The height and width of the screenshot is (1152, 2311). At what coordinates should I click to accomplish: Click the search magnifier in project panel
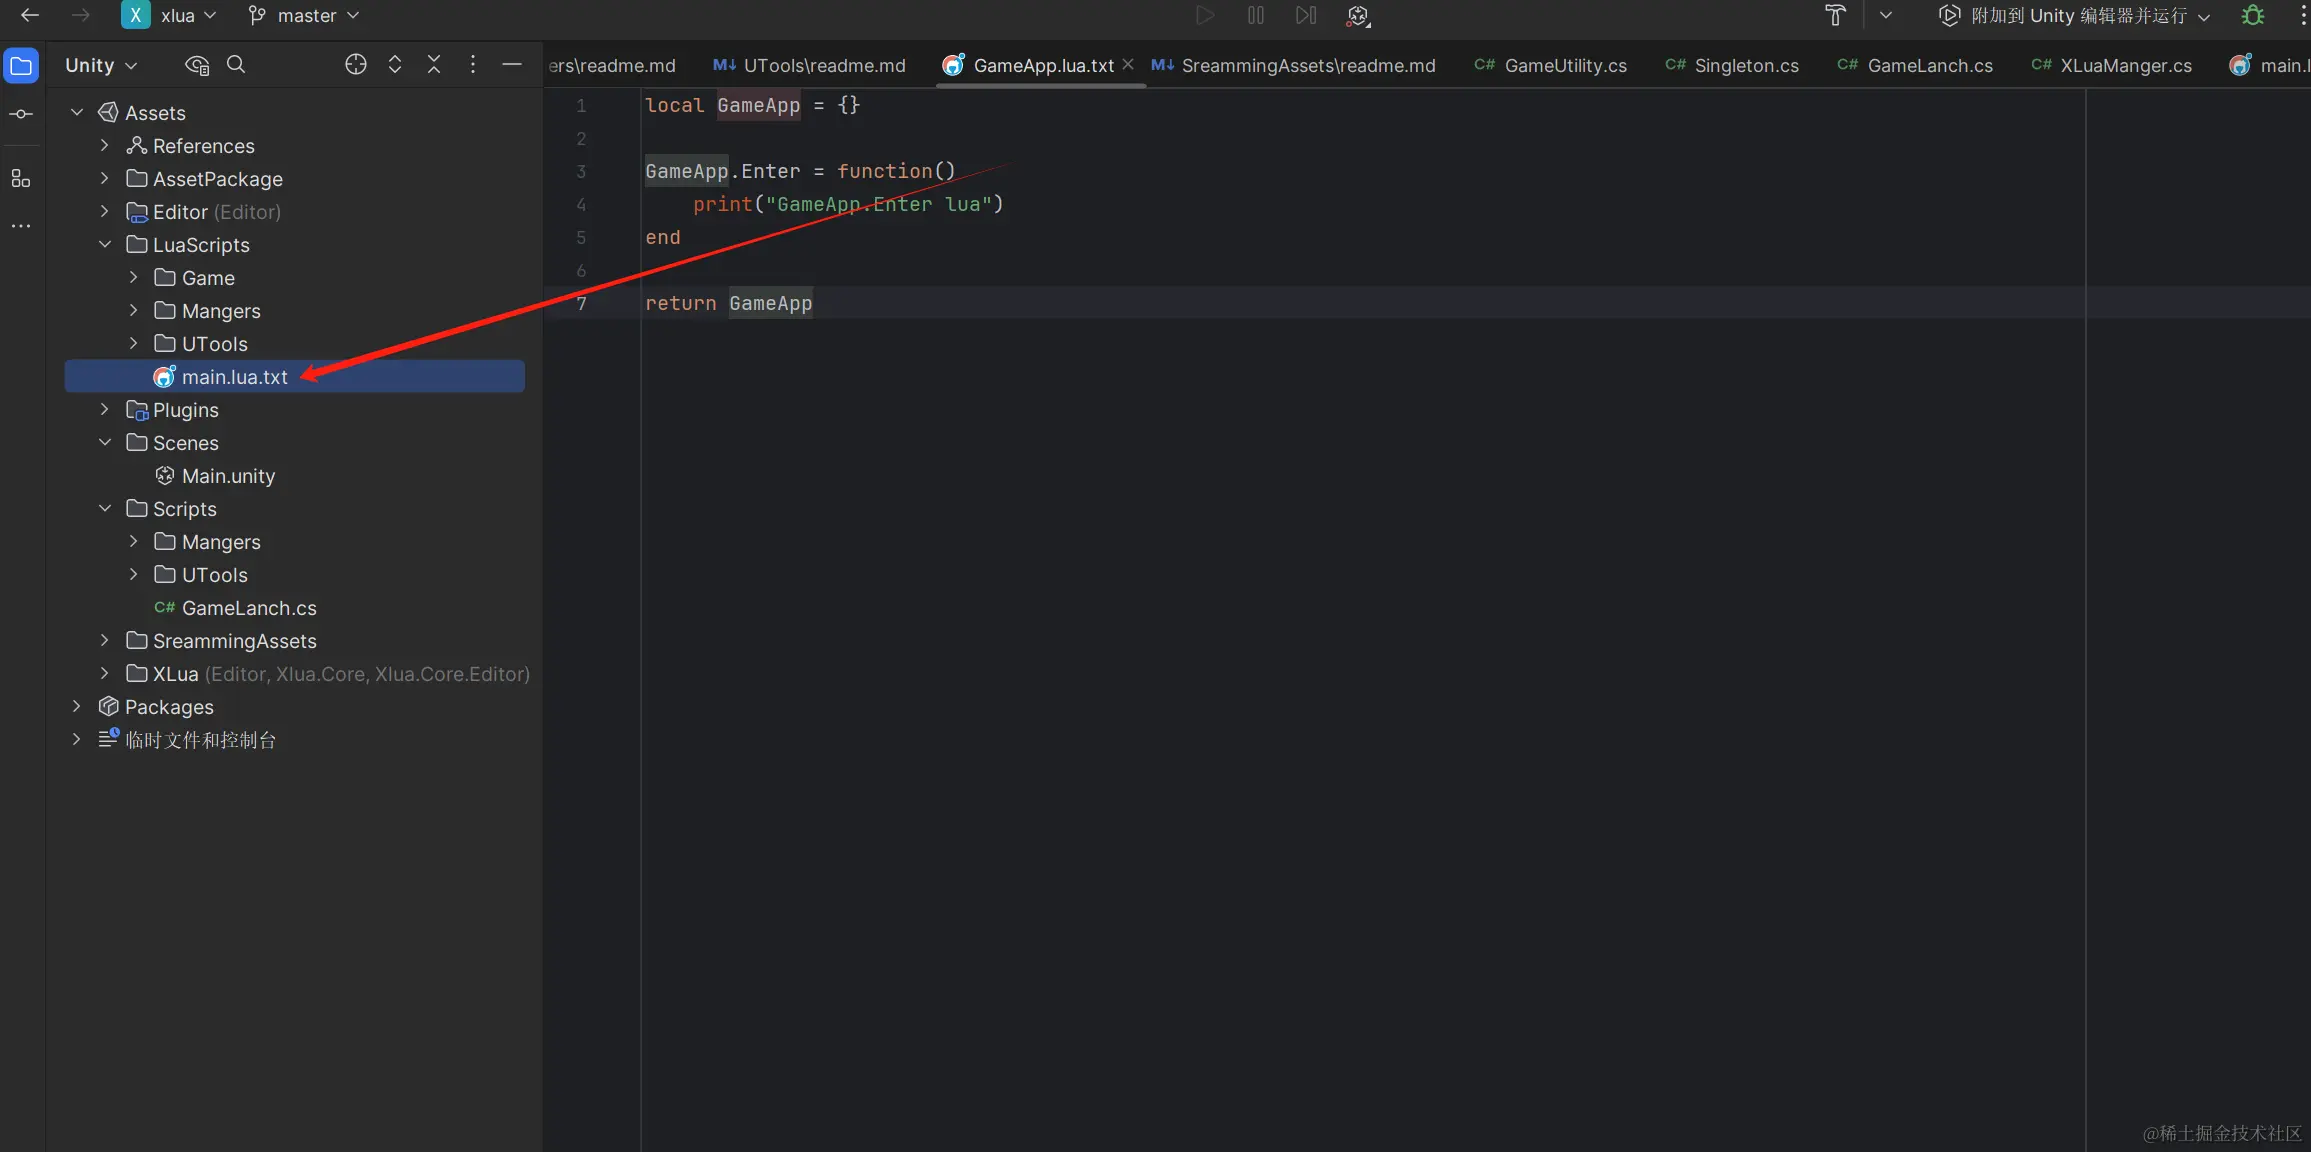point(236,64)
